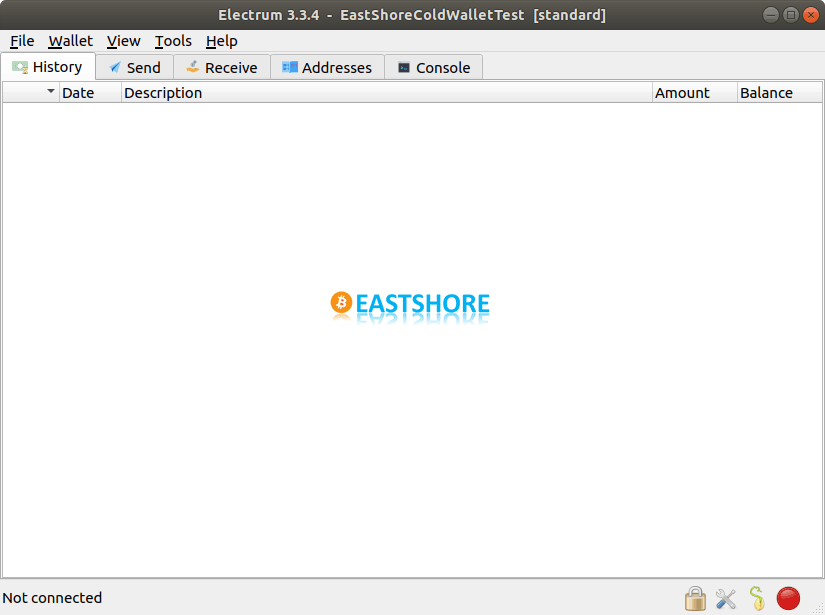Open preferences via the tools icon

[726, 599]
